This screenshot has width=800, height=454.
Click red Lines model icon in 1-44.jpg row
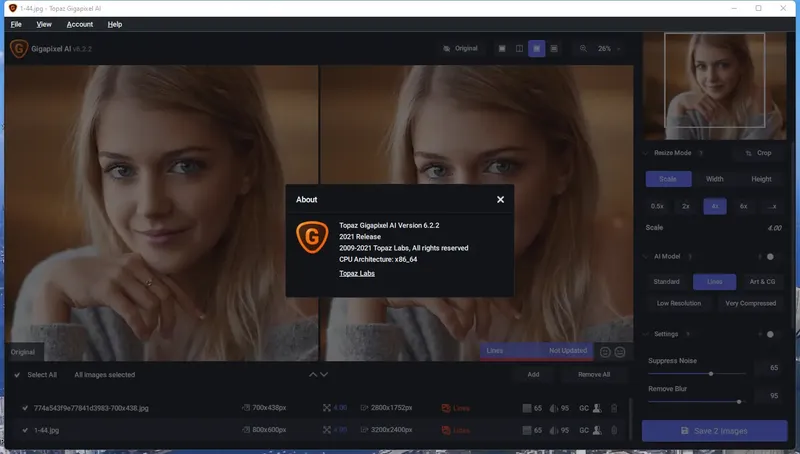point(446,430)
